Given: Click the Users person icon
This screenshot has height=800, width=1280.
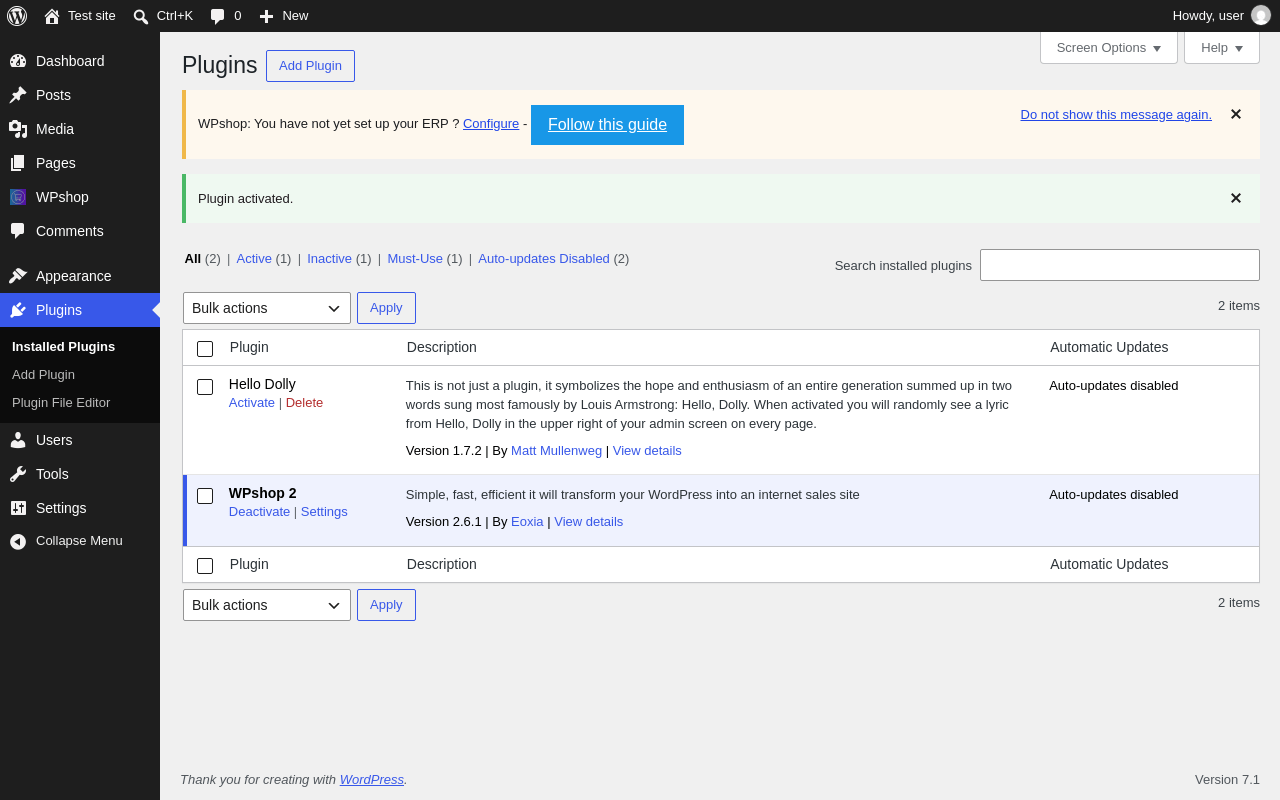Looking at the screenshot, I should 18,440.
